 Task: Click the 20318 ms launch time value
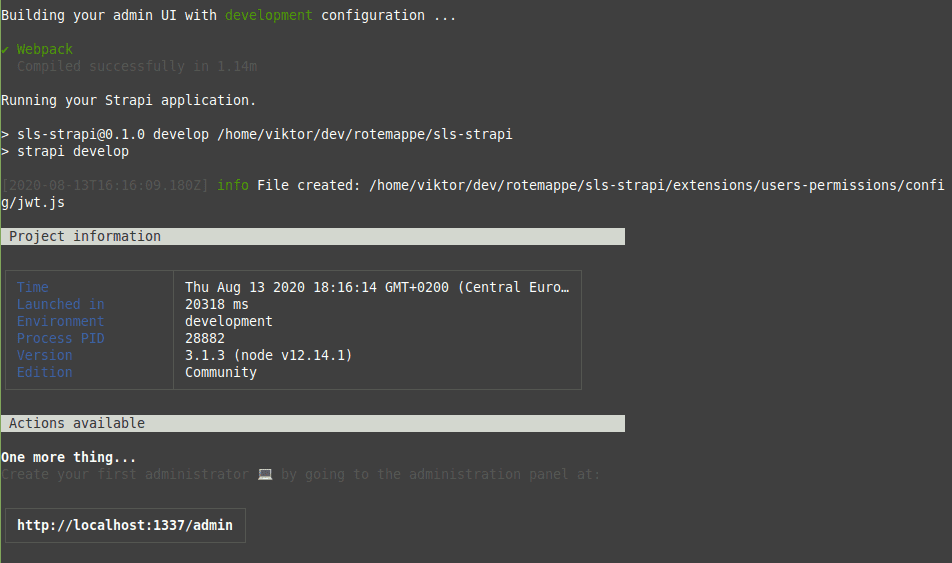point(217,304)
